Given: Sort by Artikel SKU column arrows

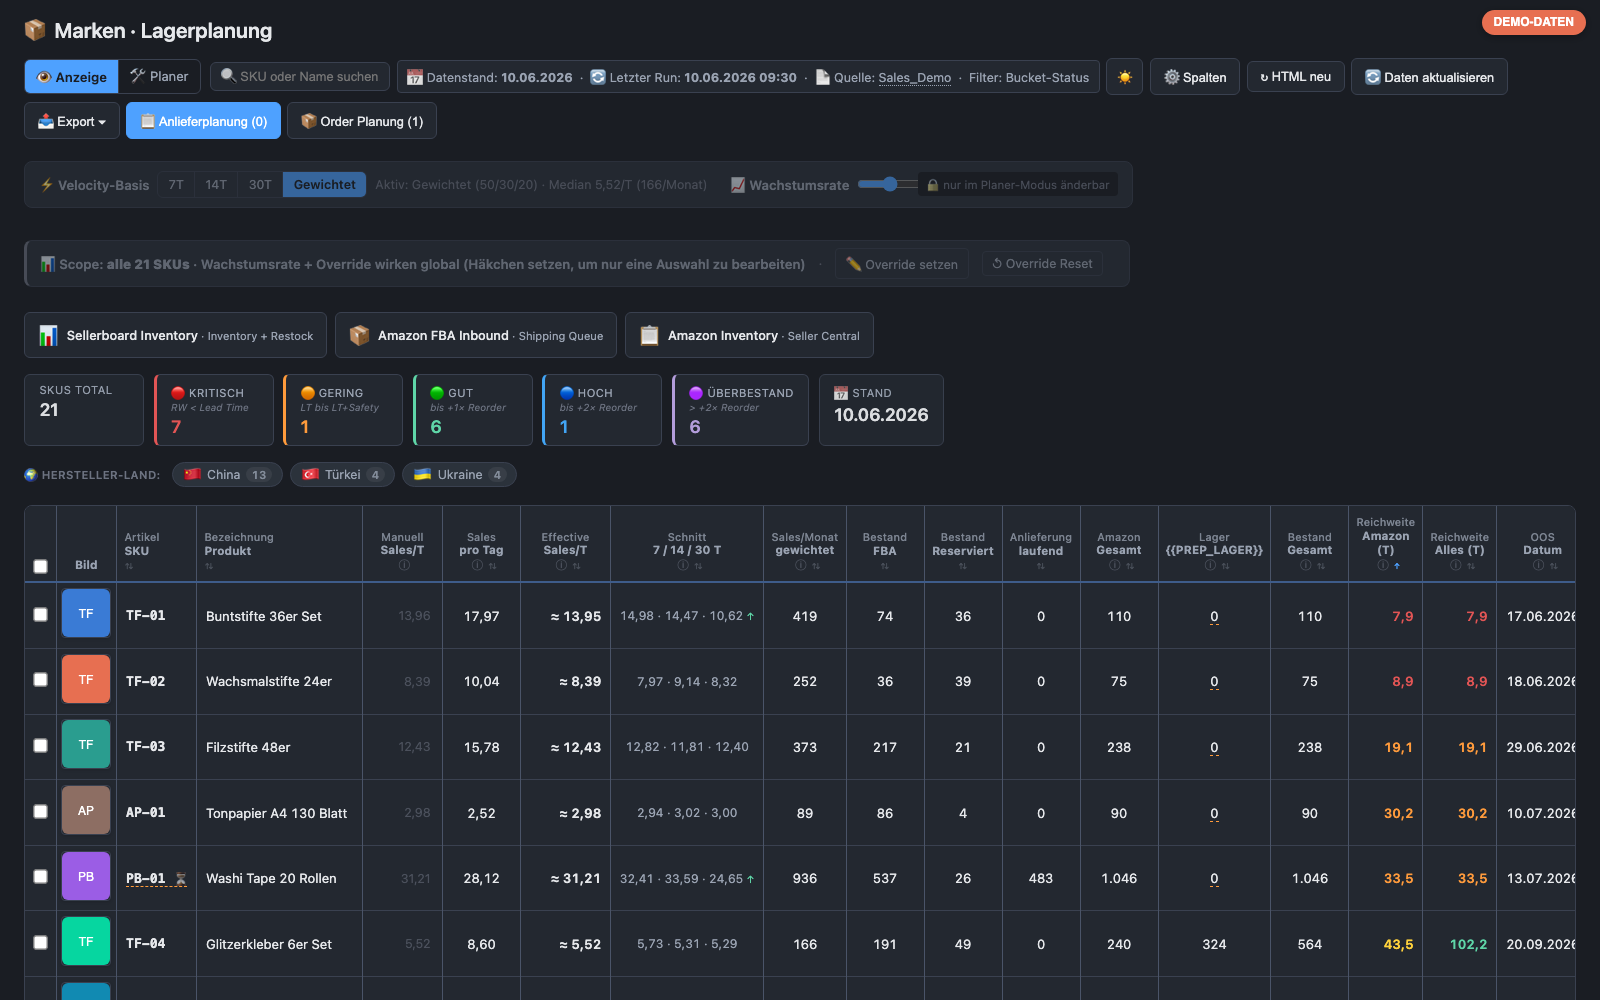Looking at the screenshot, I should tap(129, 566).
